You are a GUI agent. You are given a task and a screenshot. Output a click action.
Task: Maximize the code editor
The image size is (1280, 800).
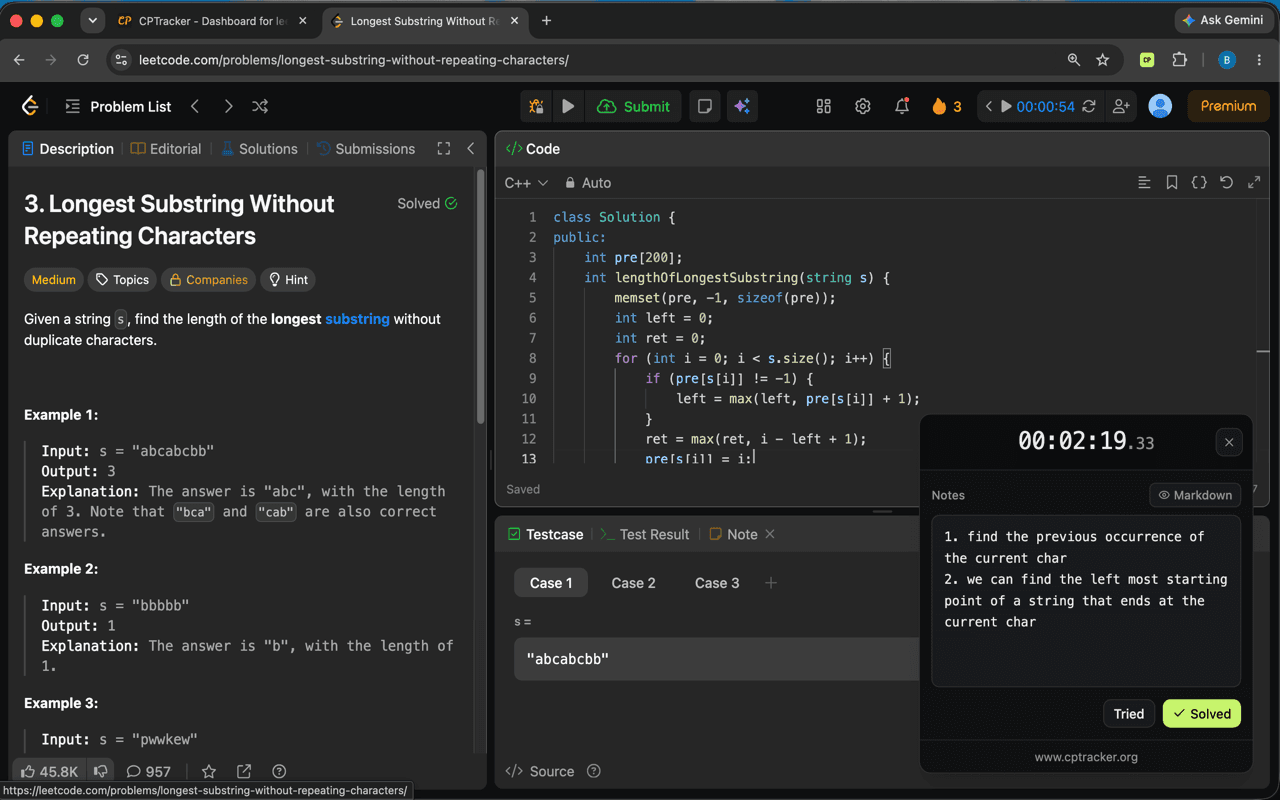pos(1254,183)
